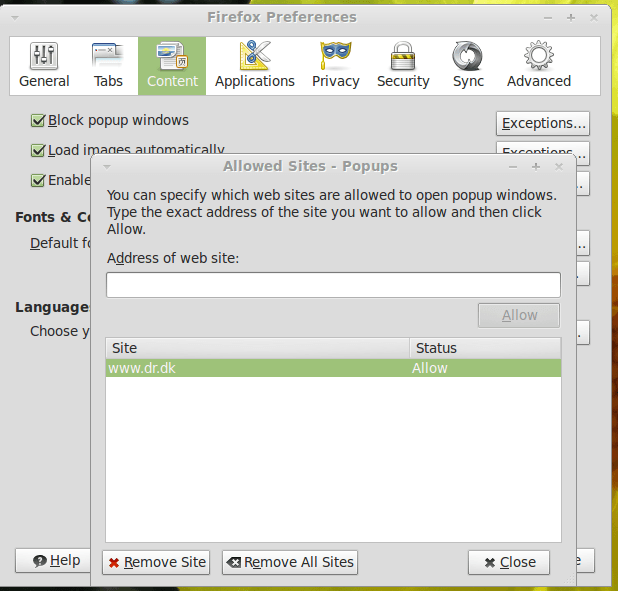
Task: Click Exceptions button beside Block popup windows
Action: pyautogui.click(x=543, y=123)
